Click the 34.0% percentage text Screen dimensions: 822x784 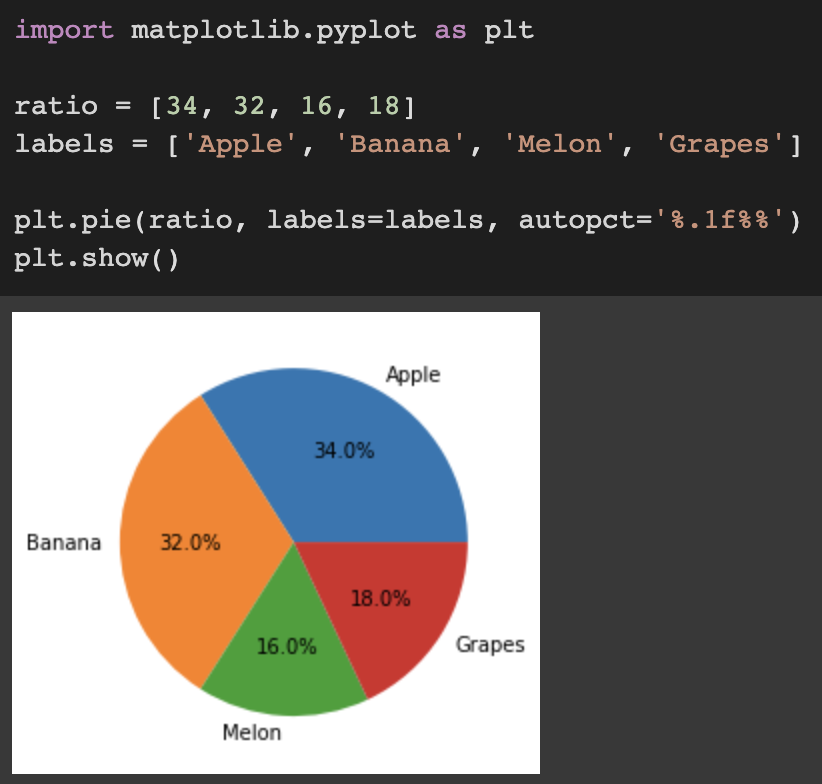(x=344, y=451)
